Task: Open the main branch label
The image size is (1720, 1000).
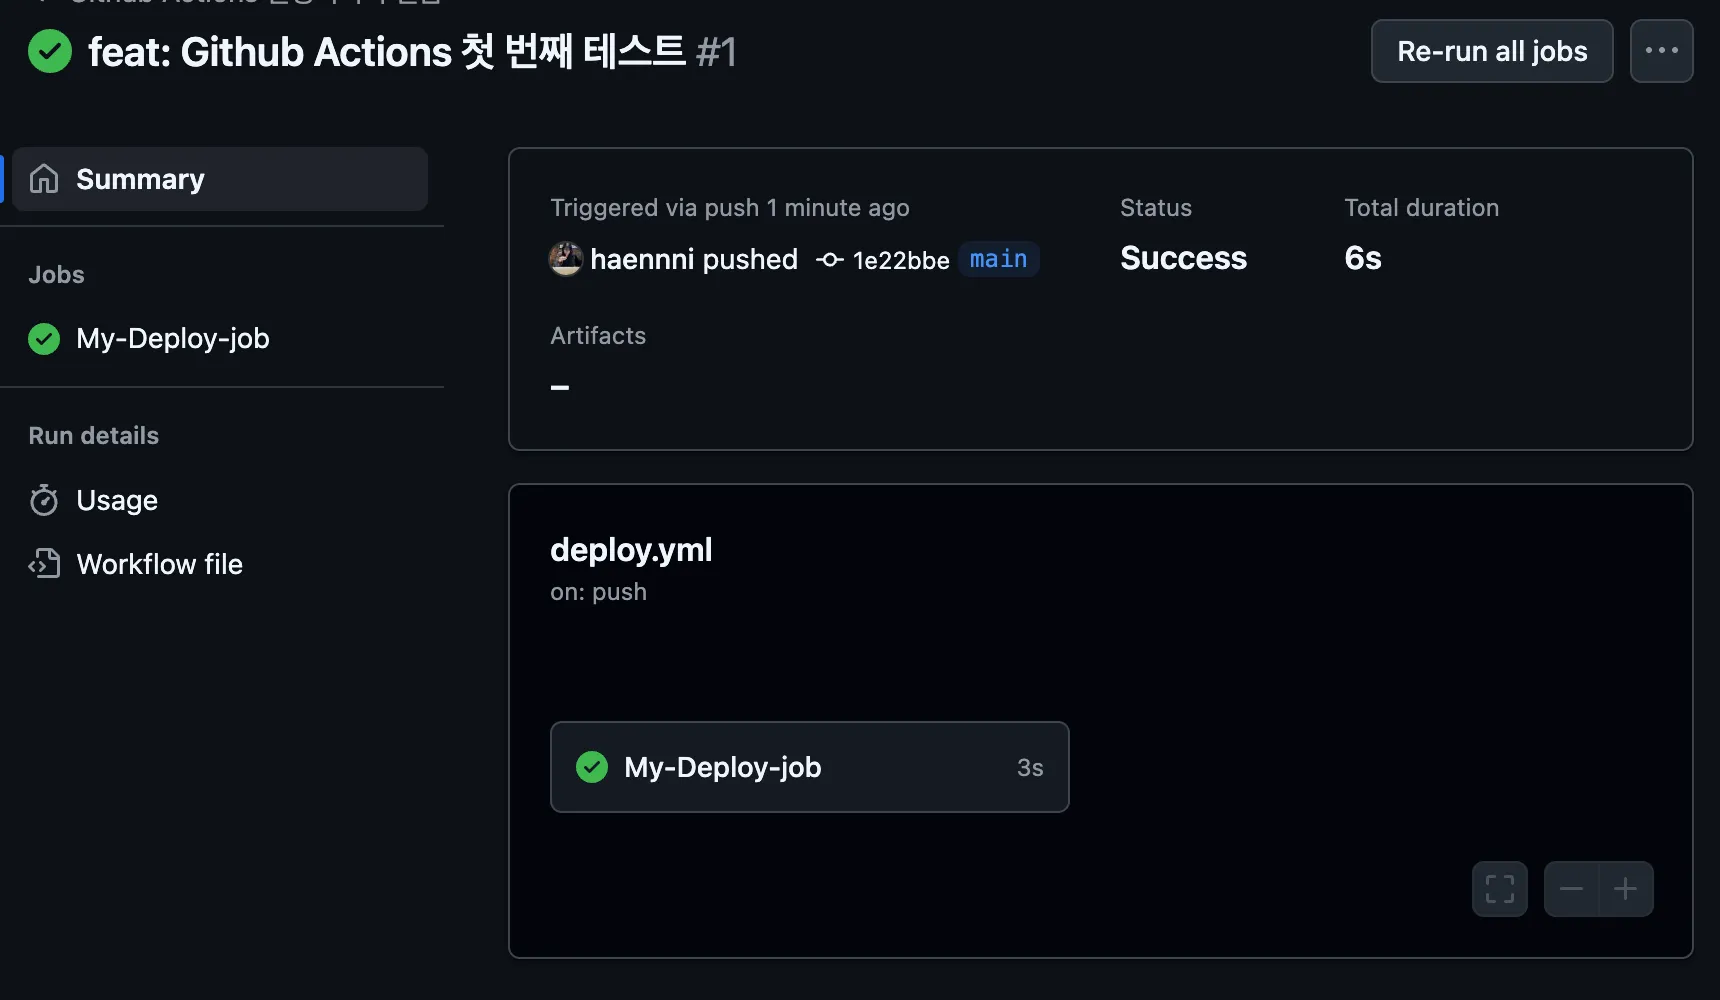Action: coord(999,259)
